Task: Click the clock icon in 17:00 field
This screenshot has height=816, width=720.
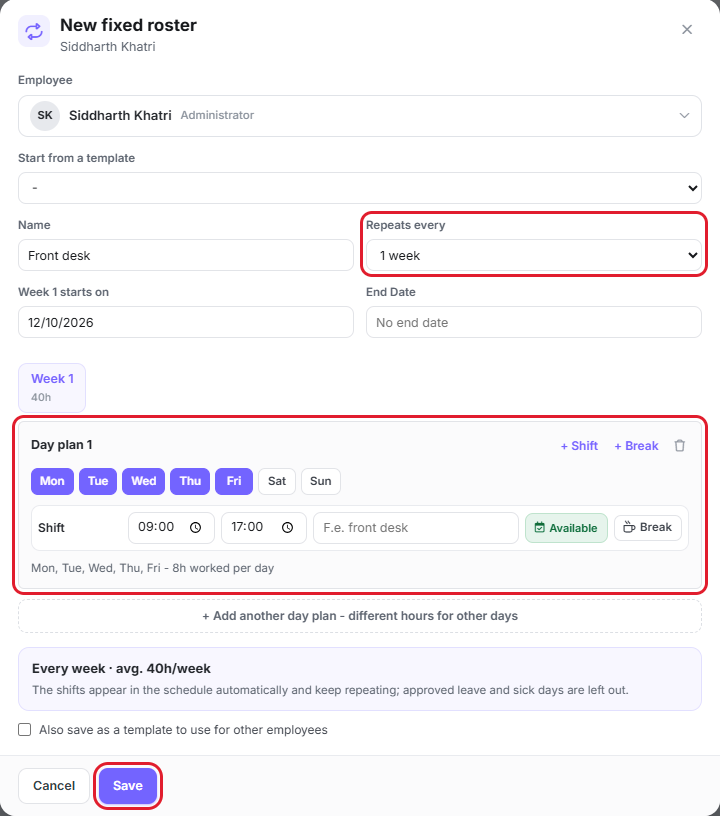Action: (287, 528)
